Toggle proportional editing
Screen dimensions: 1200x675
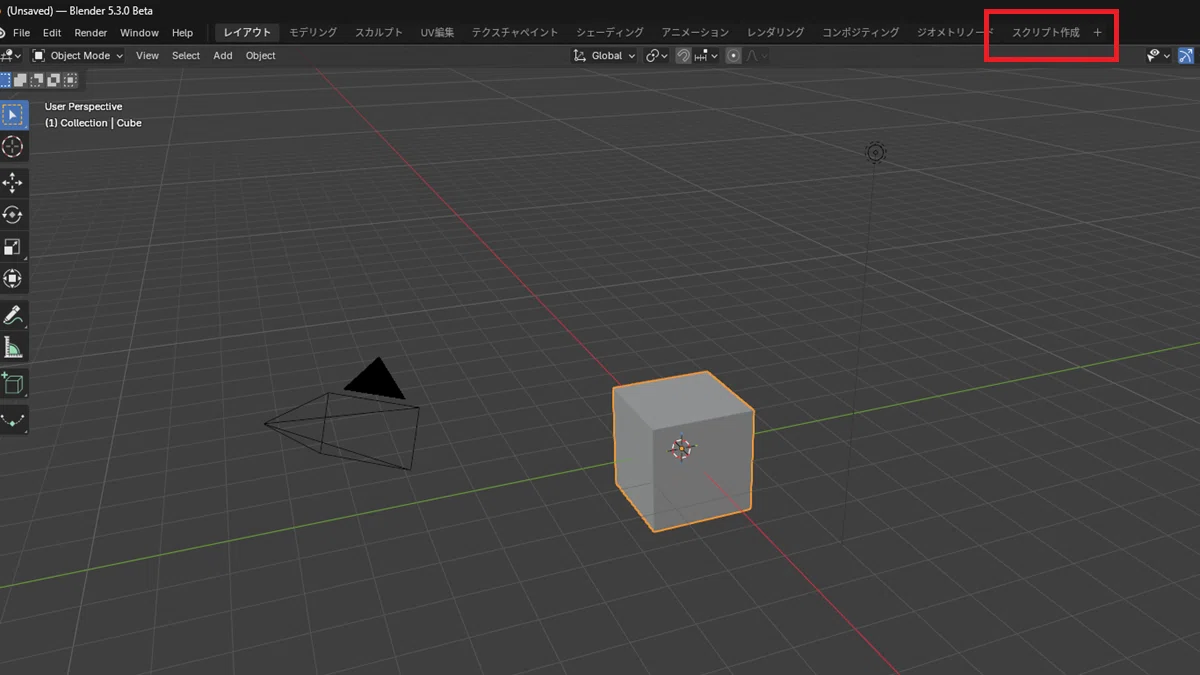click(734, 56)
